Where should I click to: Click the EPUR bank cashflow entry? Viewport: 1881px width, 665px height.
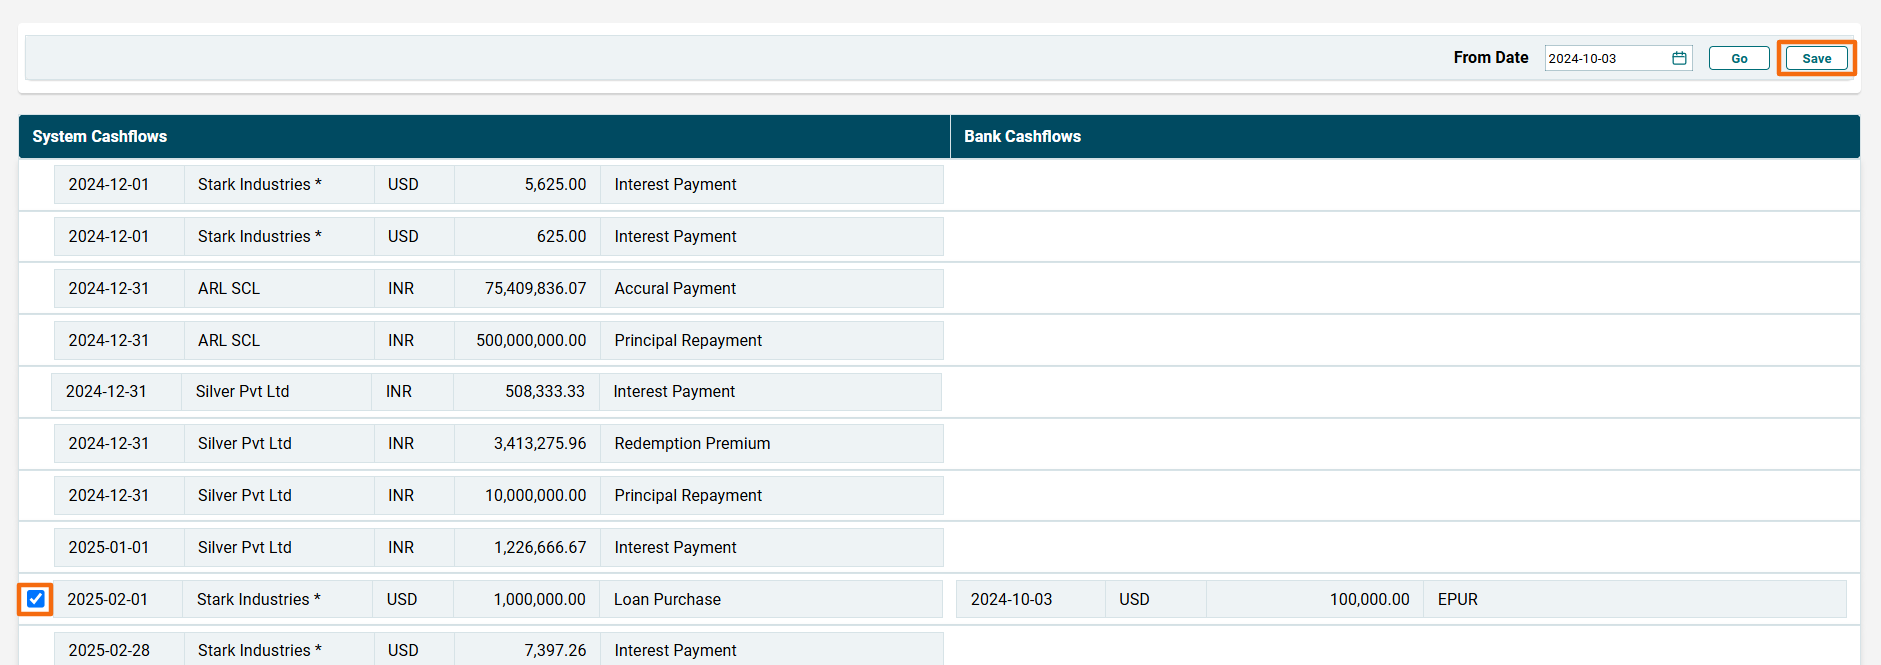pos(1457,600)
